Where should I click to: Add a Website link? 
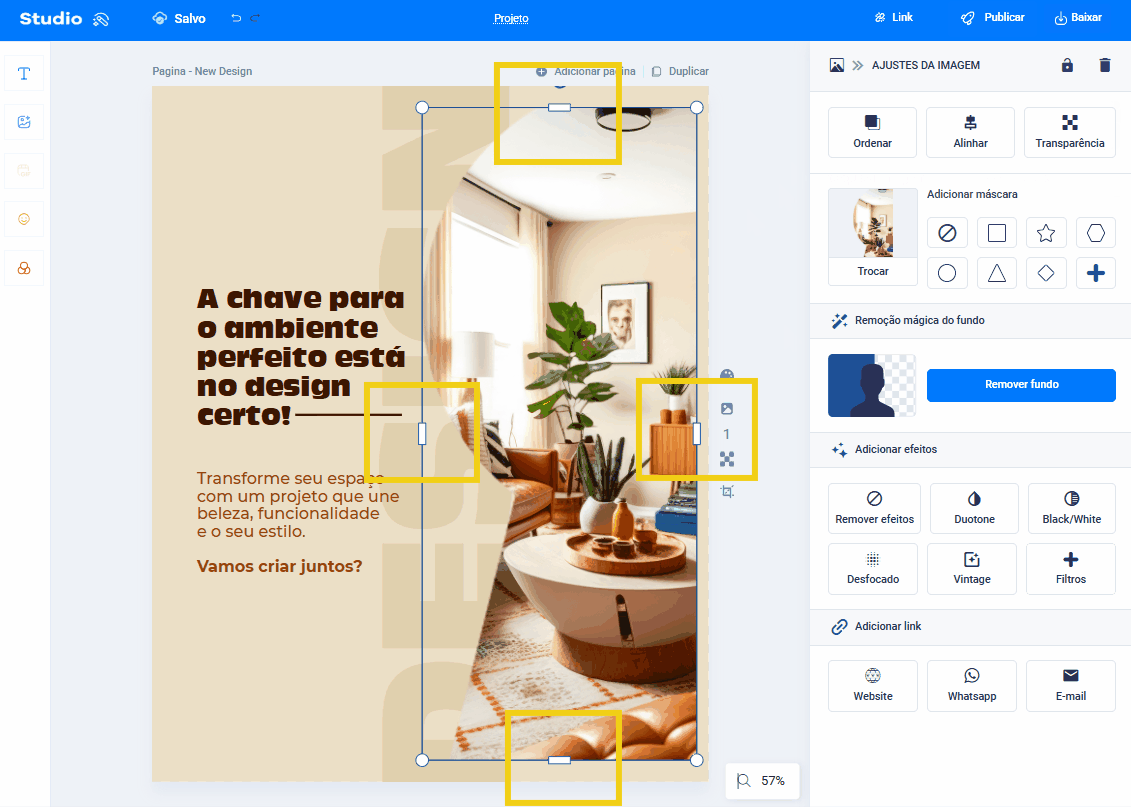tap(873, 686)
